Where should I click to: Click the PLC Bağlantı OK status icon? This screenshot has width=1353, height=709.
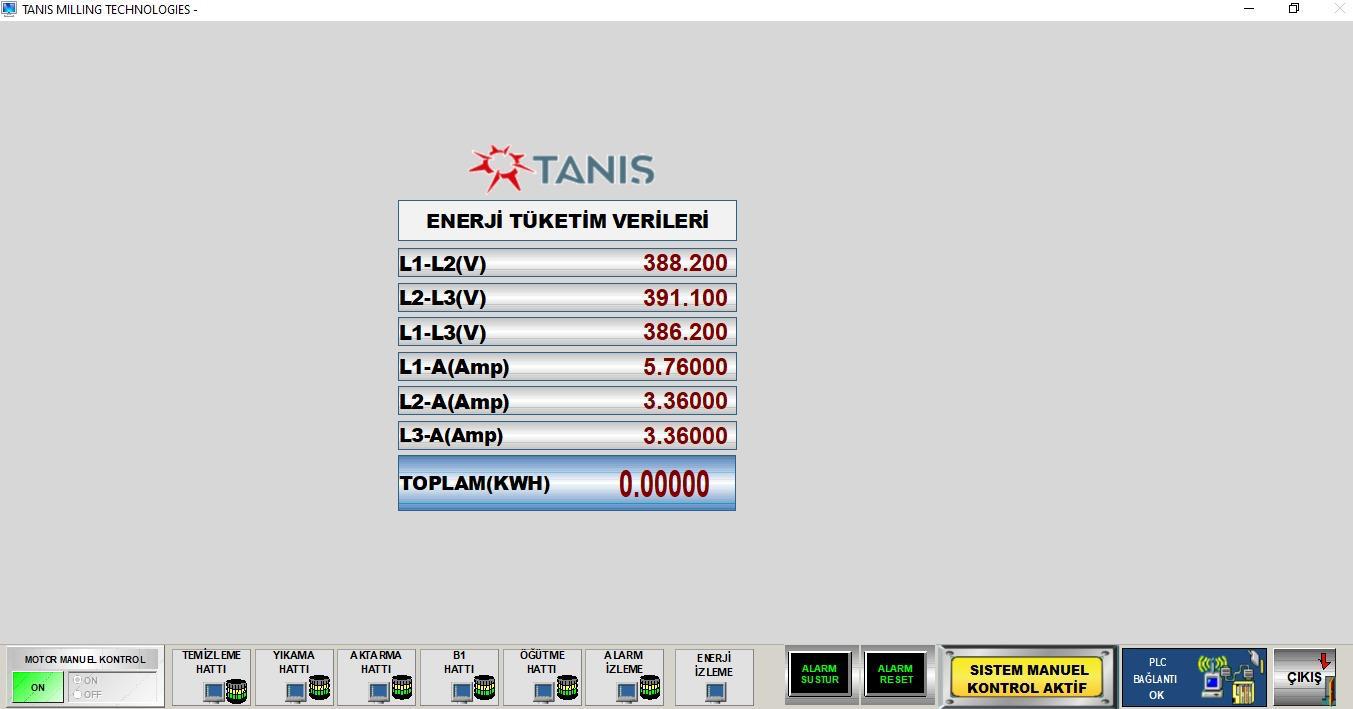click(1194, 677)
